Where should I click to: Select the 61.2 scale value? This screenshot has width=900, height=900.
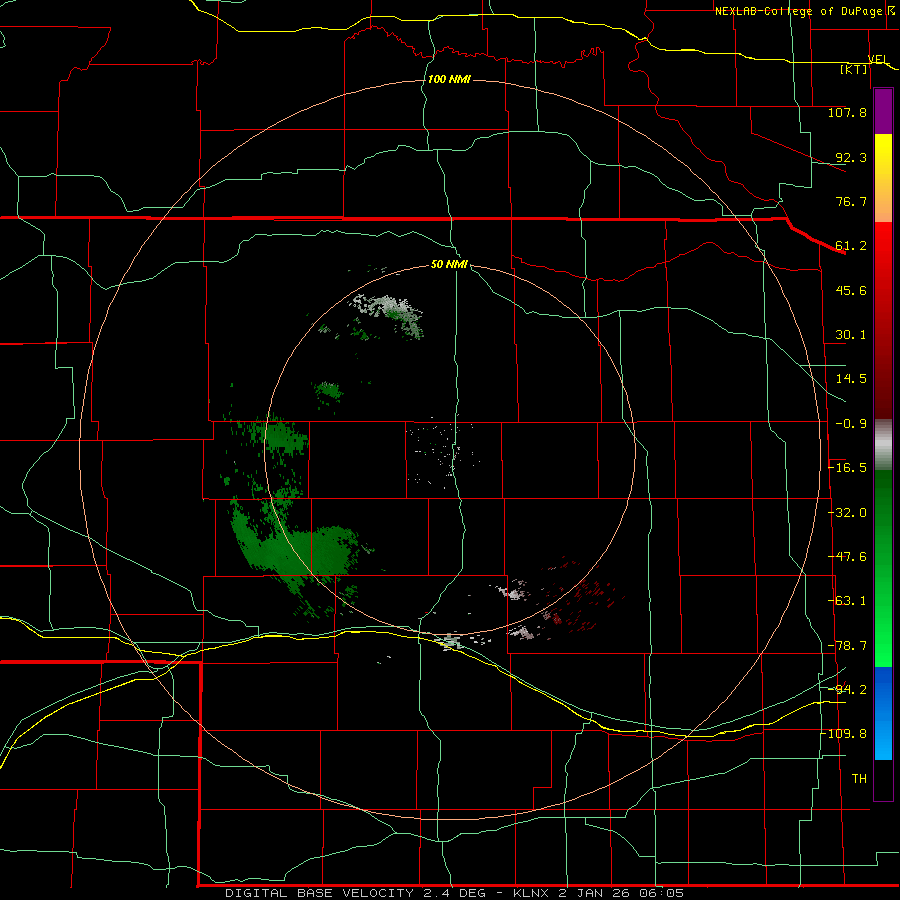[x=851, y=246]
